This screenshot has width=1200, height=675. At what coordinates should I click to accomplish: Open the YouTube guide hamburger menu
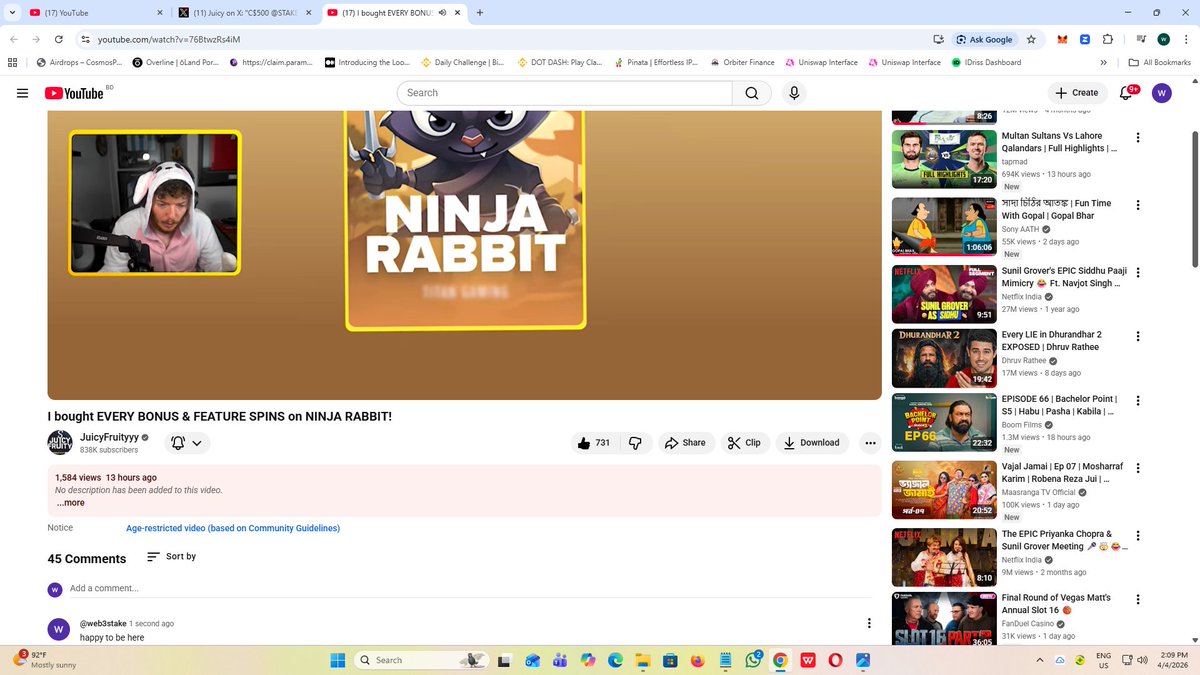tap(22, 93)
